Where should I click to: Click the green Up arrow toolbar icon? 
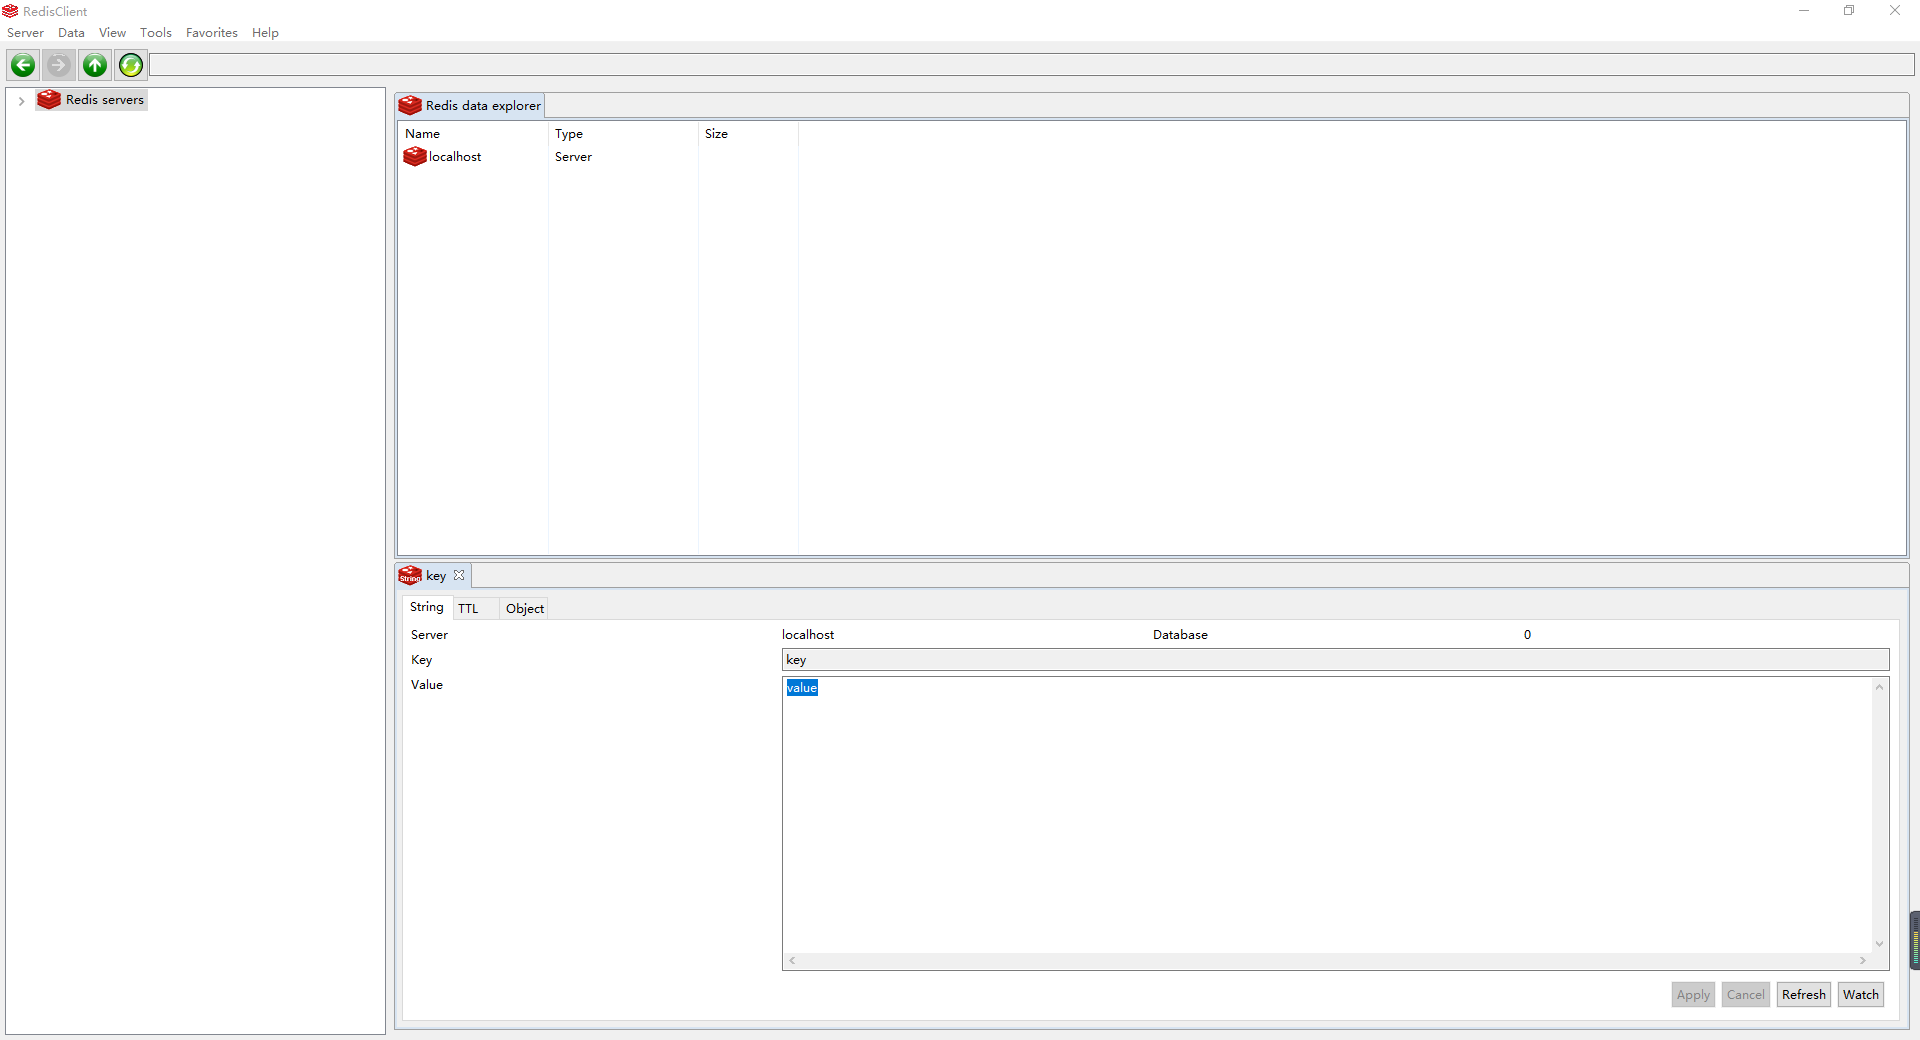95,66
